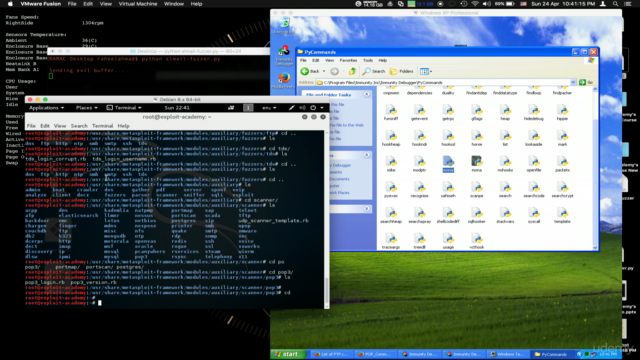Open the hidedebug file
The image size is (640, 360).
pyautogui.click(x=533, y=111)
